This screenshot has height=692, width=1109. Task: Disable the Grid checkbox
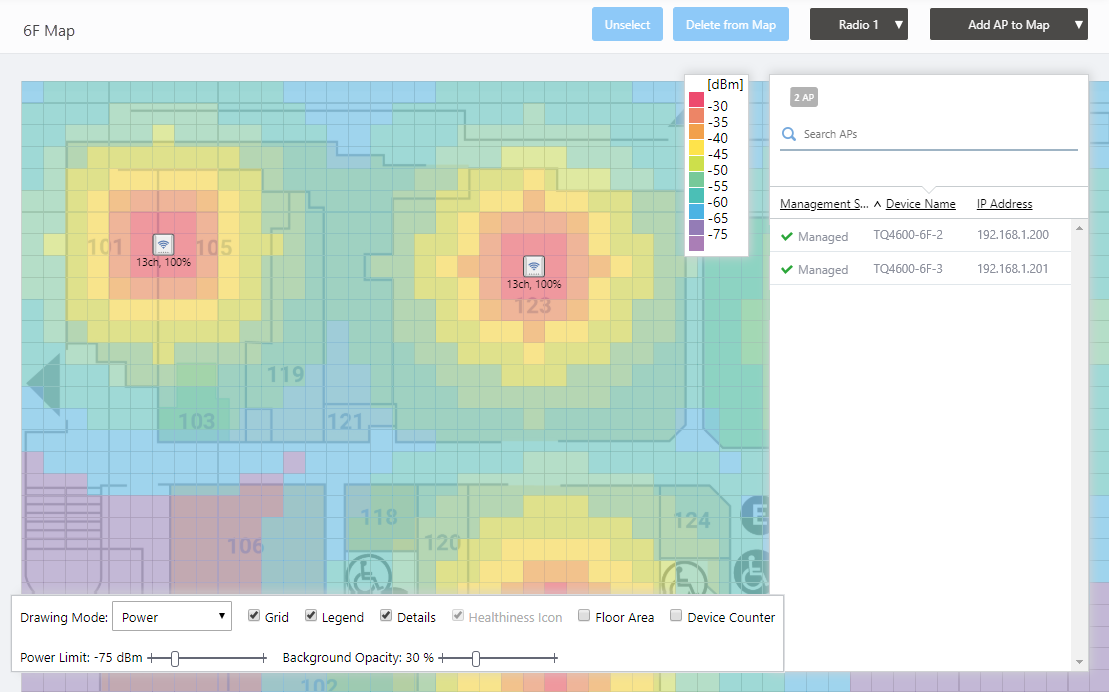tap(254, 617)
